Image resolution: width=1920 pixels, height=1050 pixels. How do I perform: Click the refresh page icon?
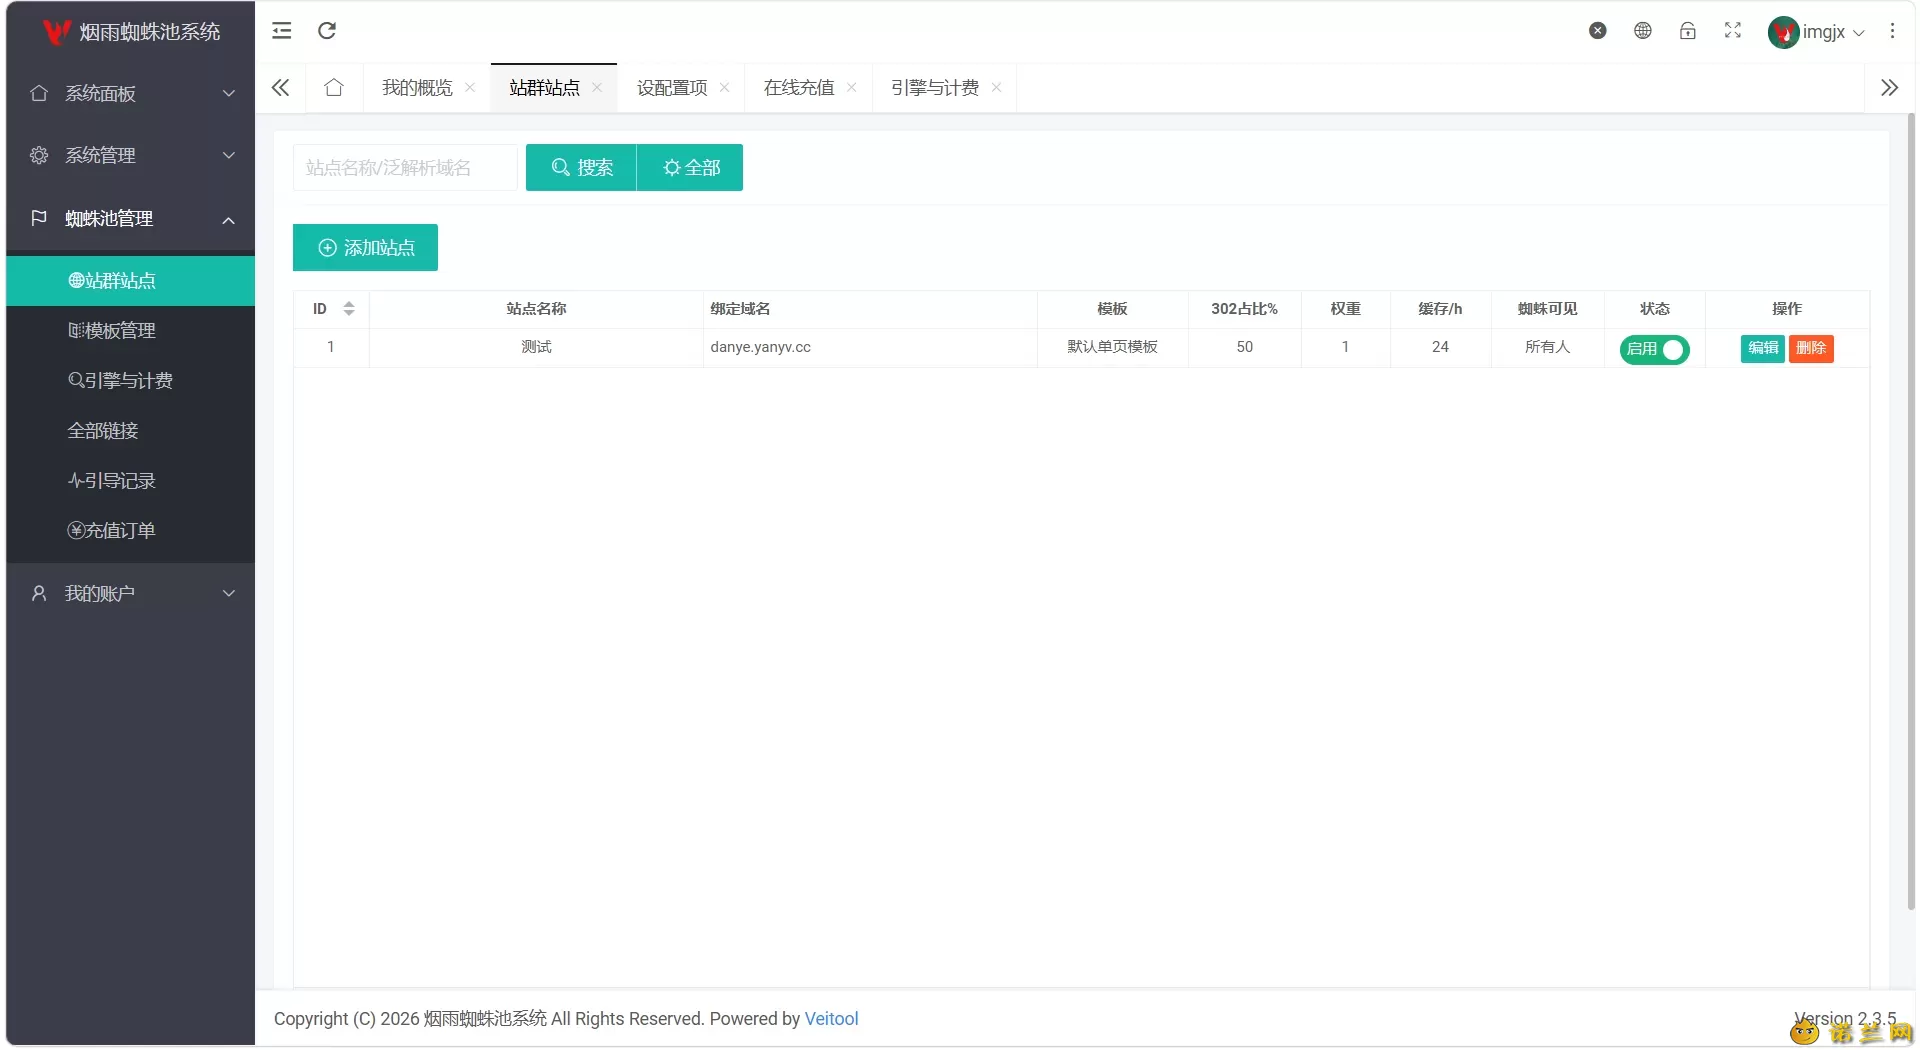327,31
